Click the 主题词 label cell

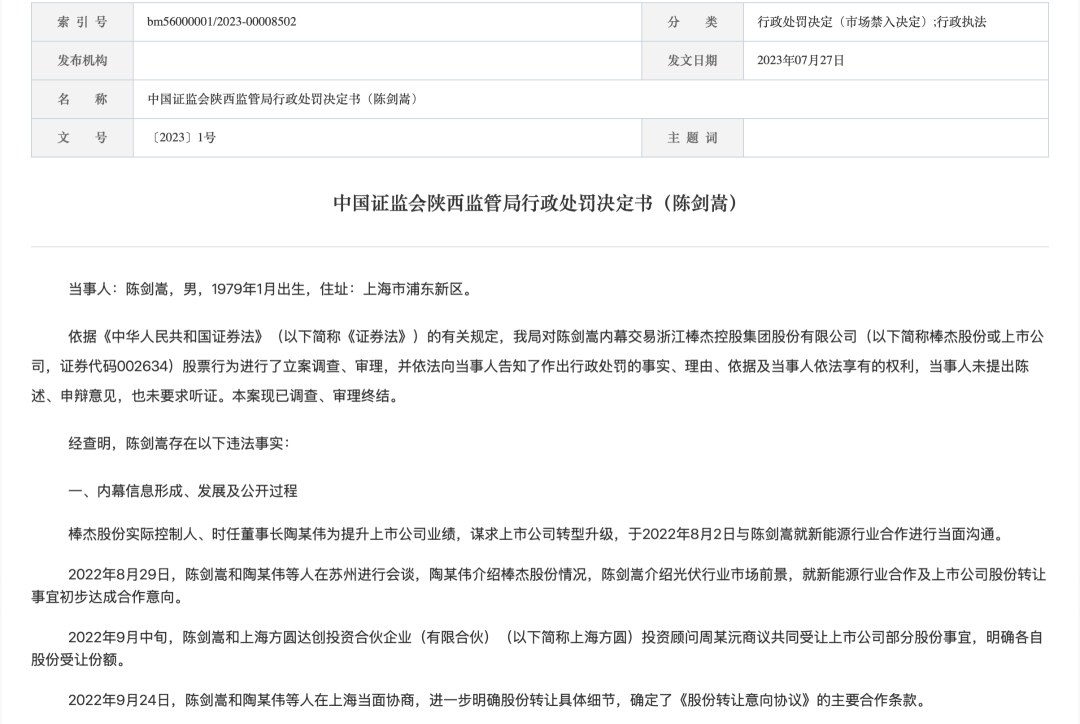[694, 138]
